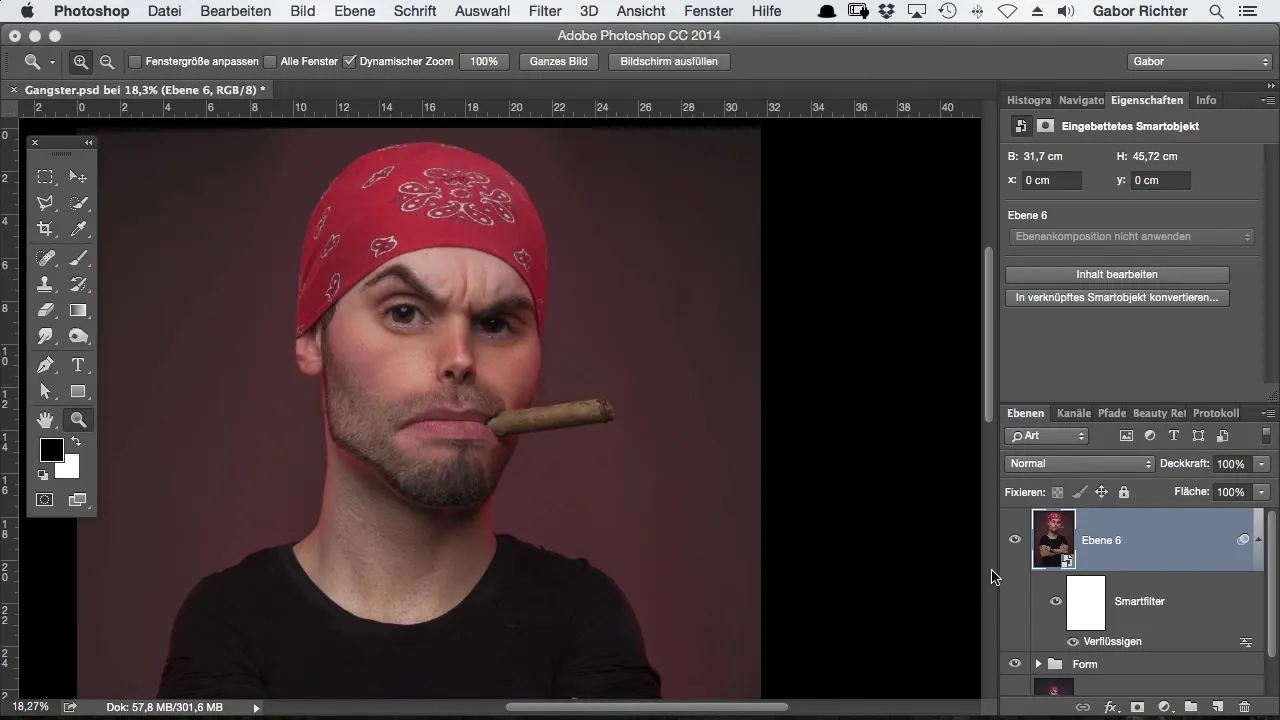
Task: Open the layer style fx menu
Action: tap(1110, 707)
